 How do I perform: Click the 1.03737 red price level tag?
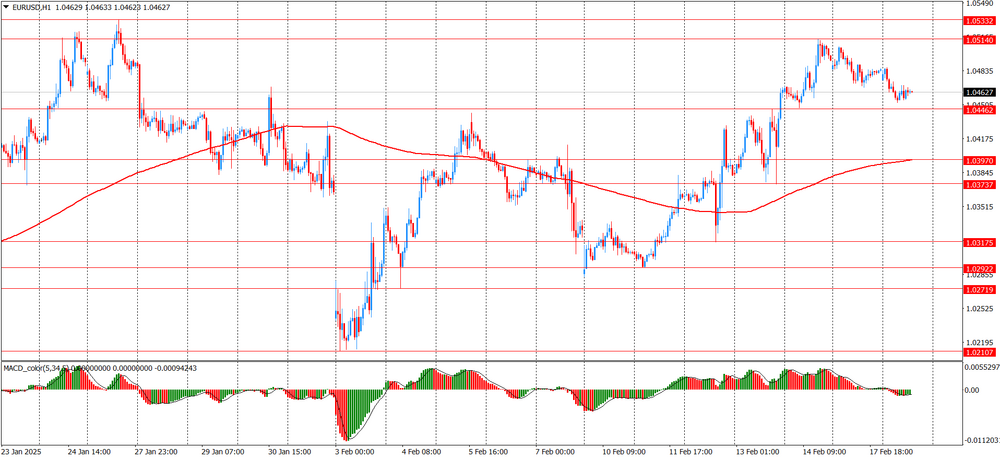point(979,184)
